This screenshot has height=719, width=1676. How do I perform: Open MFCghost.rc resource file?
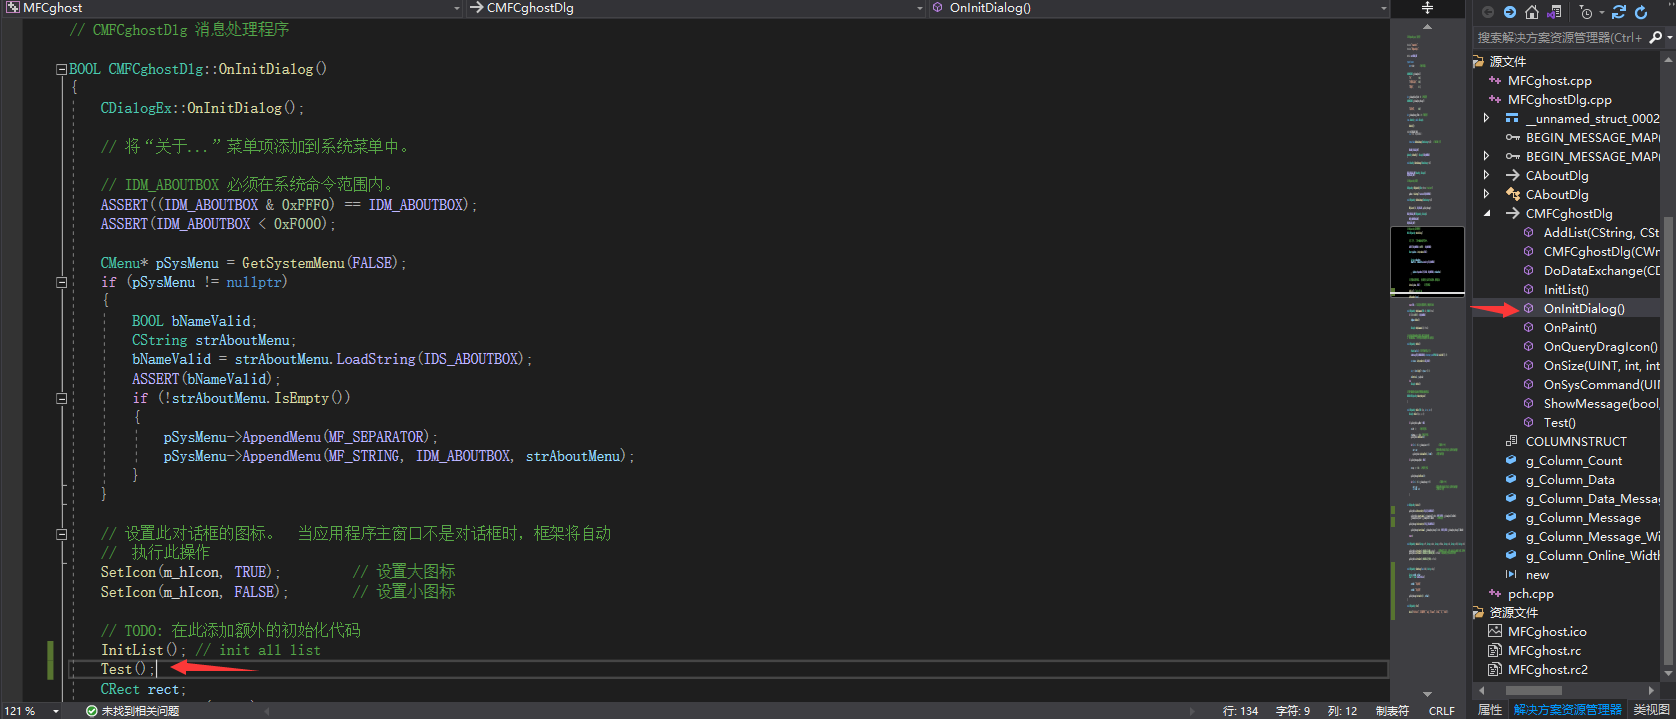[1544, 651]
